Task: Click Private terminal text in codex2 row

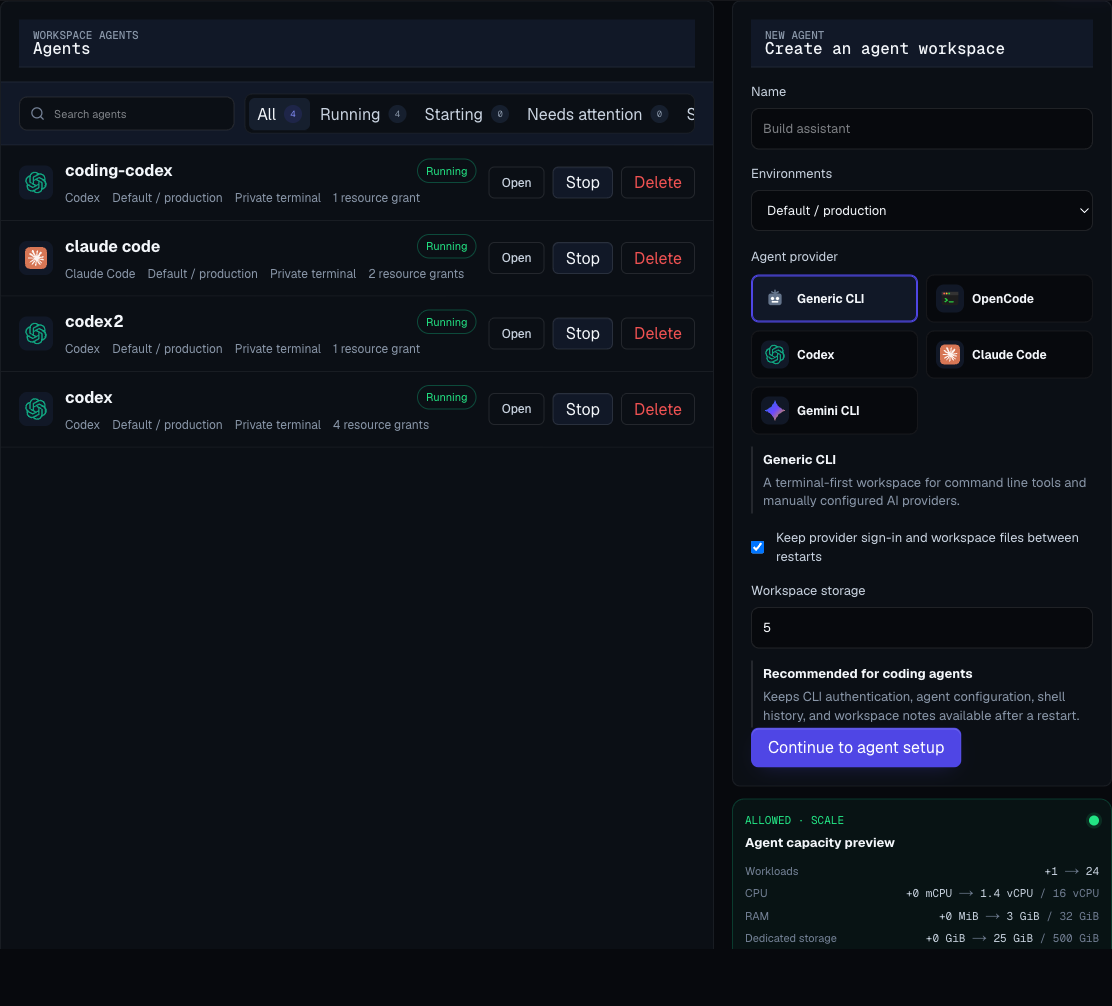Action: (x=277, y=349)
